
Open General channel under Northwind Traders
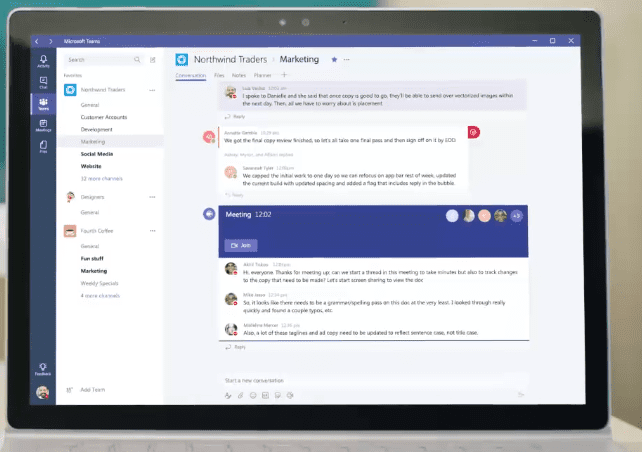click(90, 105)
